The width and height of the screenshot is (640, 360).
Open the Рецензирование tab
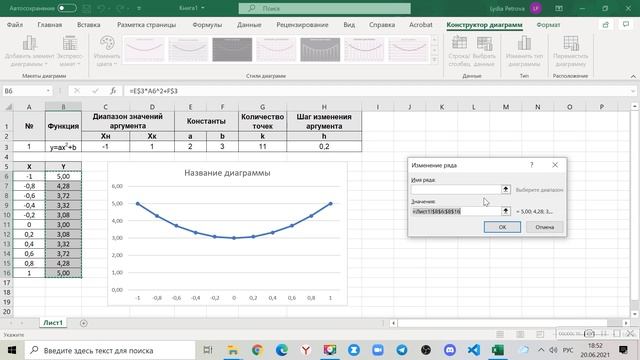[302, 25]
